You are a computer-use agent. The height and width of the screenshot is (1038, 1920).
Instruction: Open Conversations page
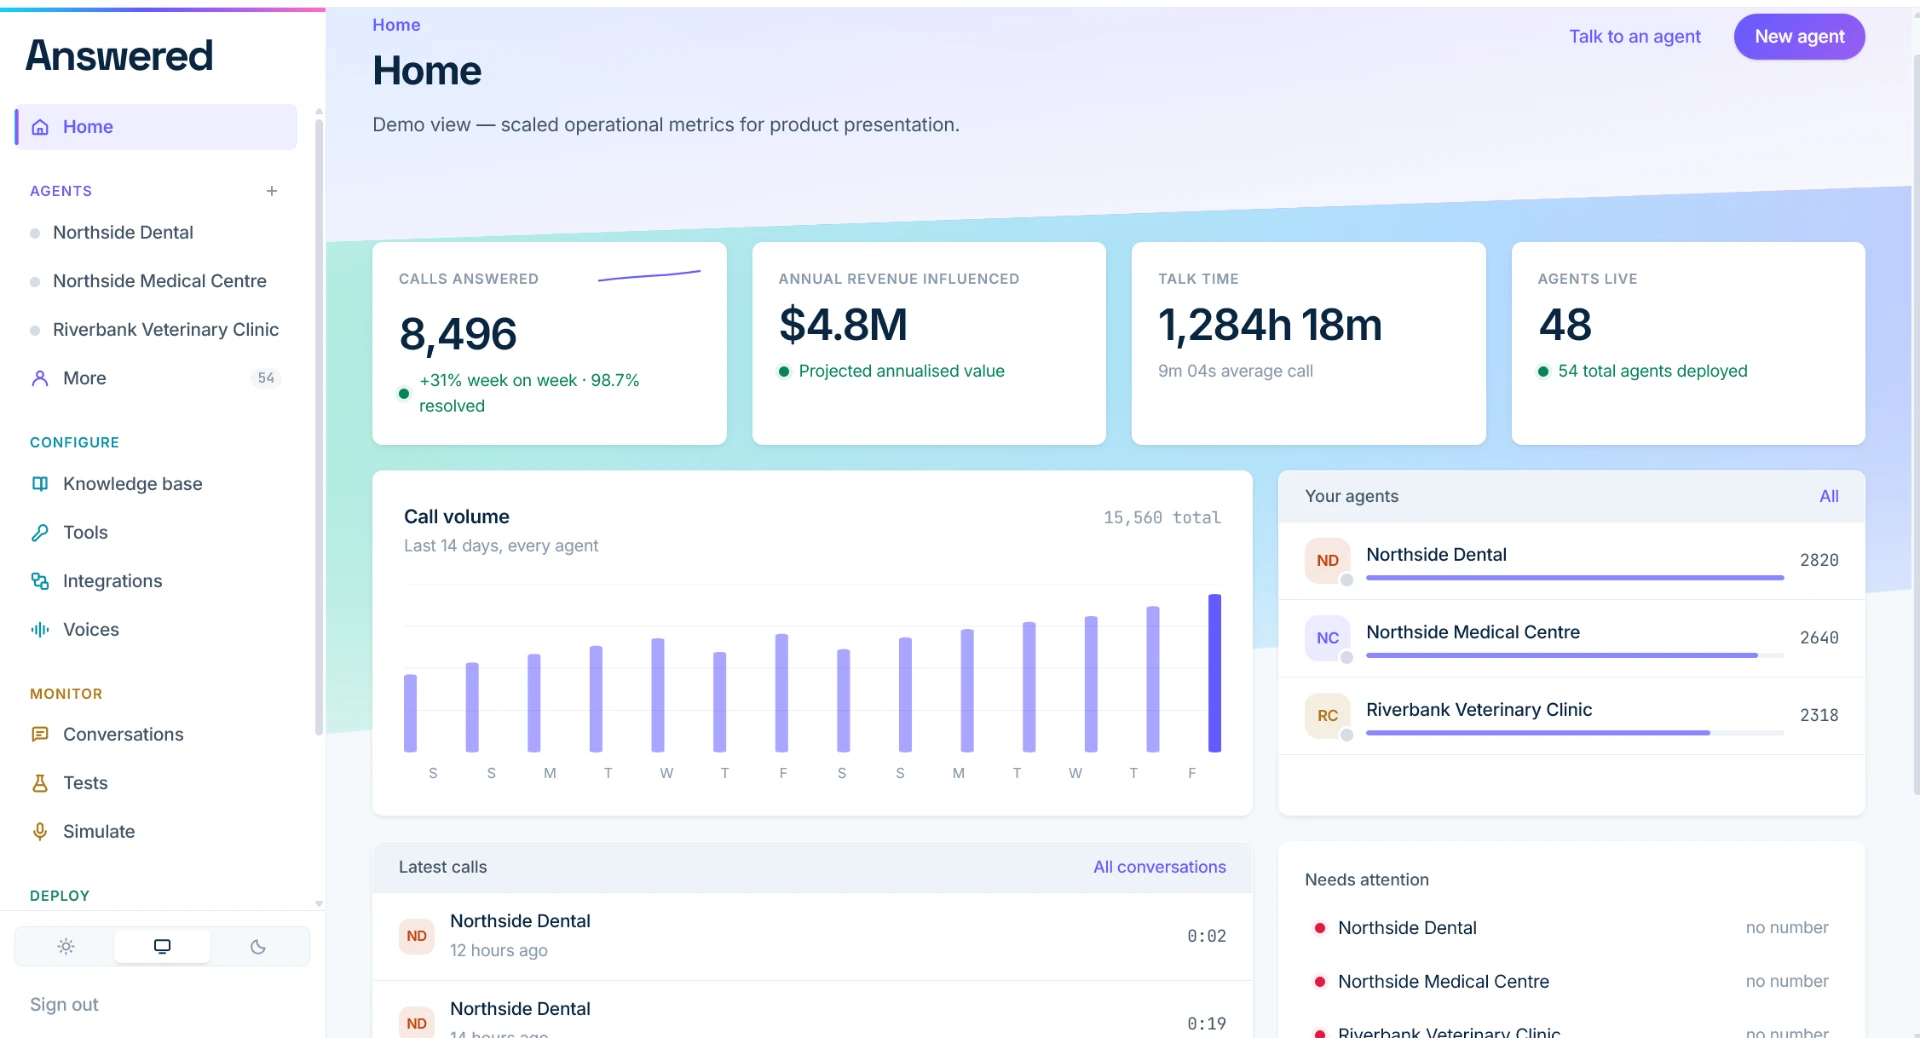tap(156, 735)
